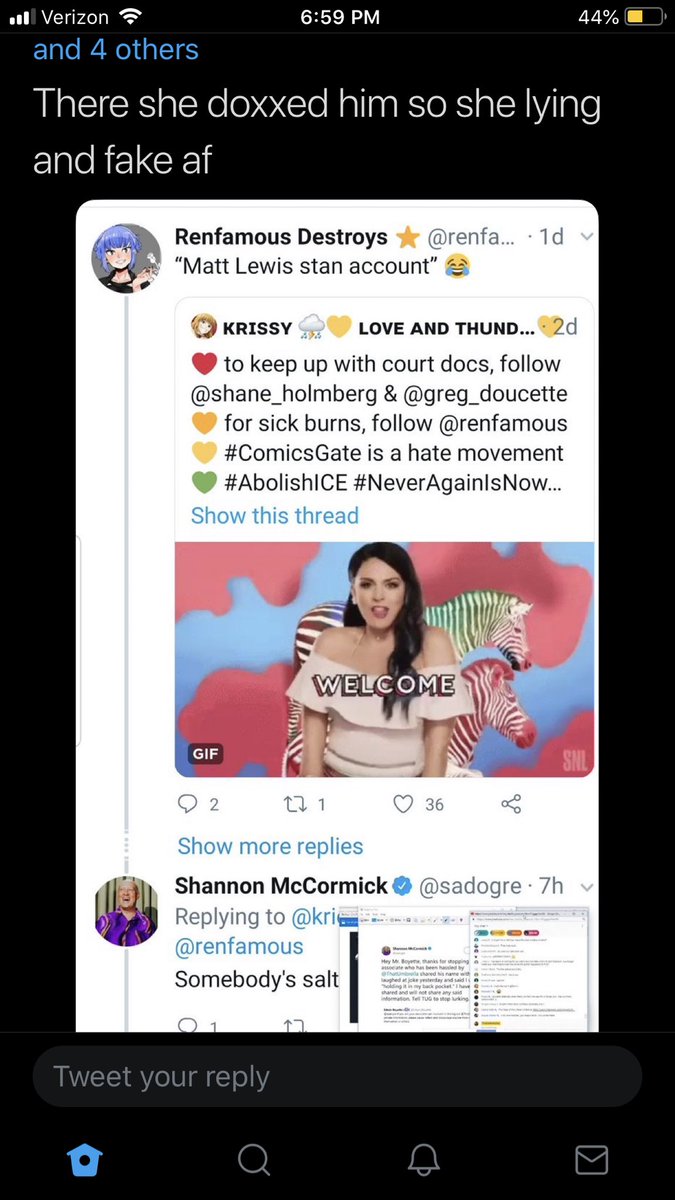The width and height of the screenshot is (675, 1200).
Task: Open the Messages envelope tab
Action: pyautogui.click(x=592, y=1159)
